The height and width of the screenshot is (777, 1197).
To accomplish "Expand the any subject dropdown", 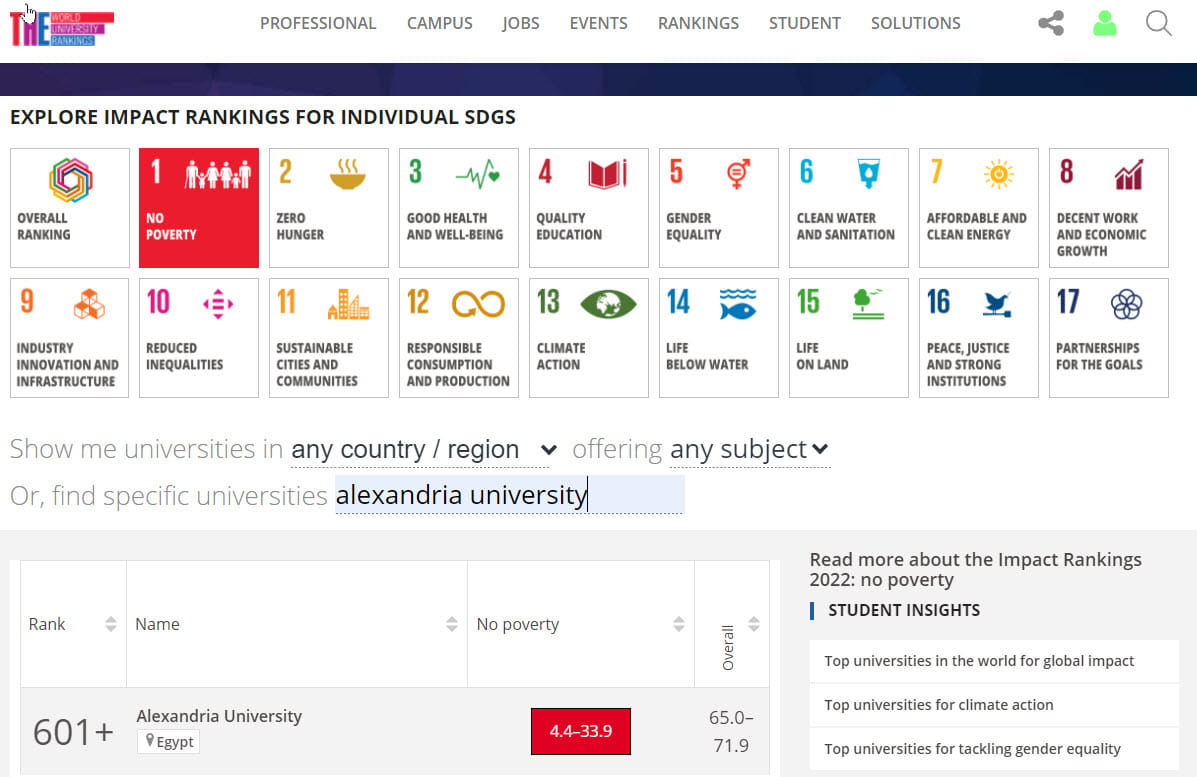I will point(749,450).
